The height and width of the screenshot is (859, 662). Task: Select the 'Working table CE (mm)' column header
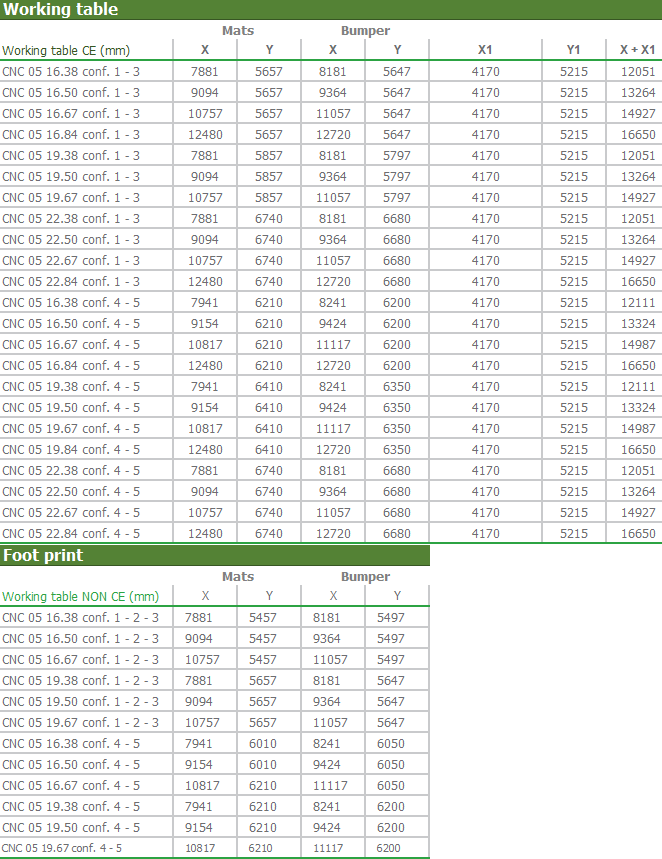(x=66, y=50)
